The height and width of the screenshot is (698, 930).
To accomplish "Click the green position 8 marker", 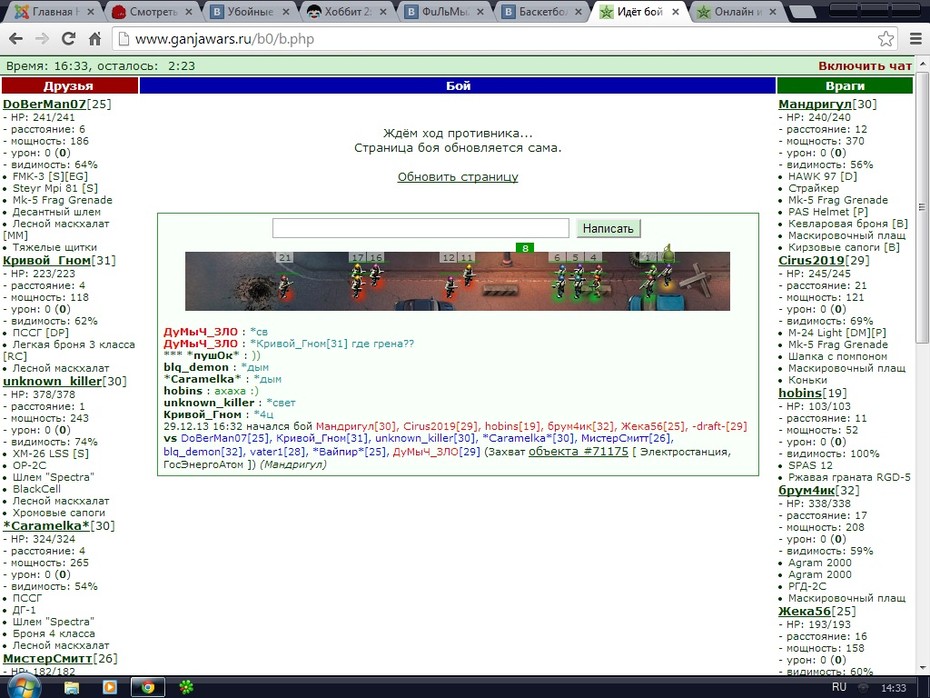I will [525, 248].
